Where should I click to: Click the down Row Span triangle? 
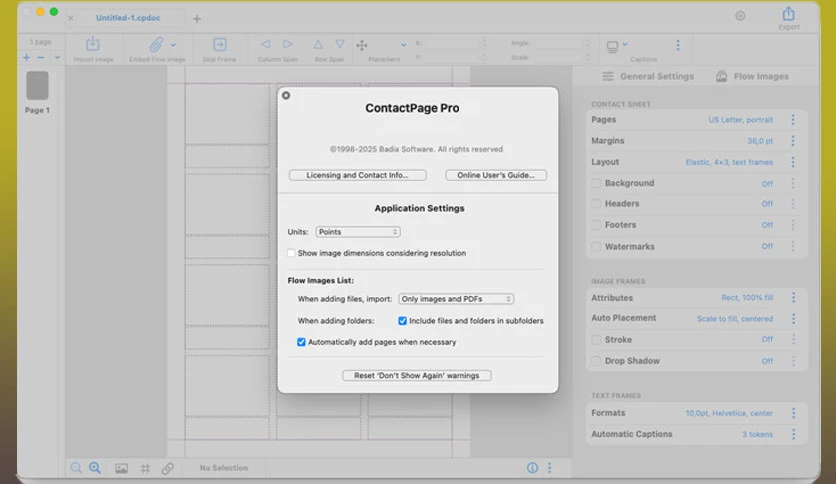(340, 44)
